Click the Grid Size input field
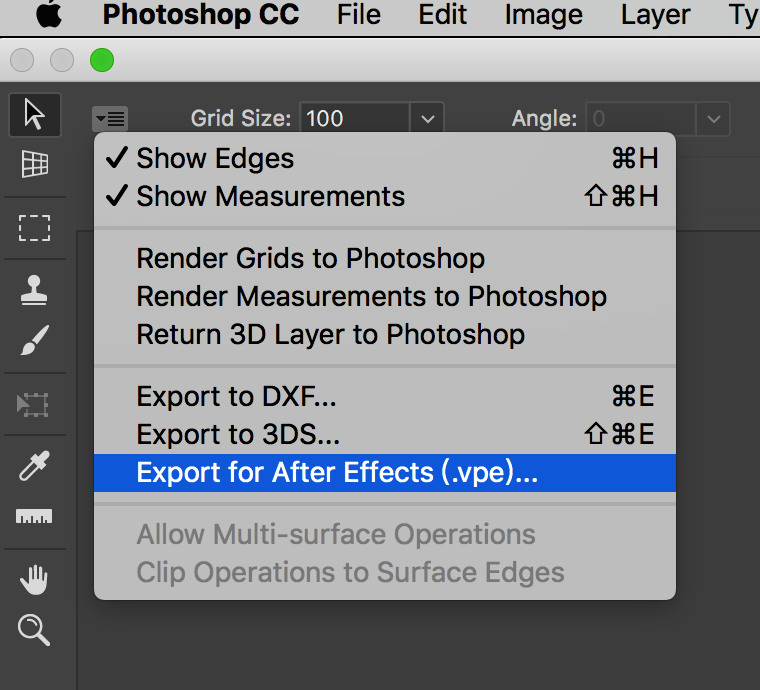The image size is (760, 690). point(354,119)
